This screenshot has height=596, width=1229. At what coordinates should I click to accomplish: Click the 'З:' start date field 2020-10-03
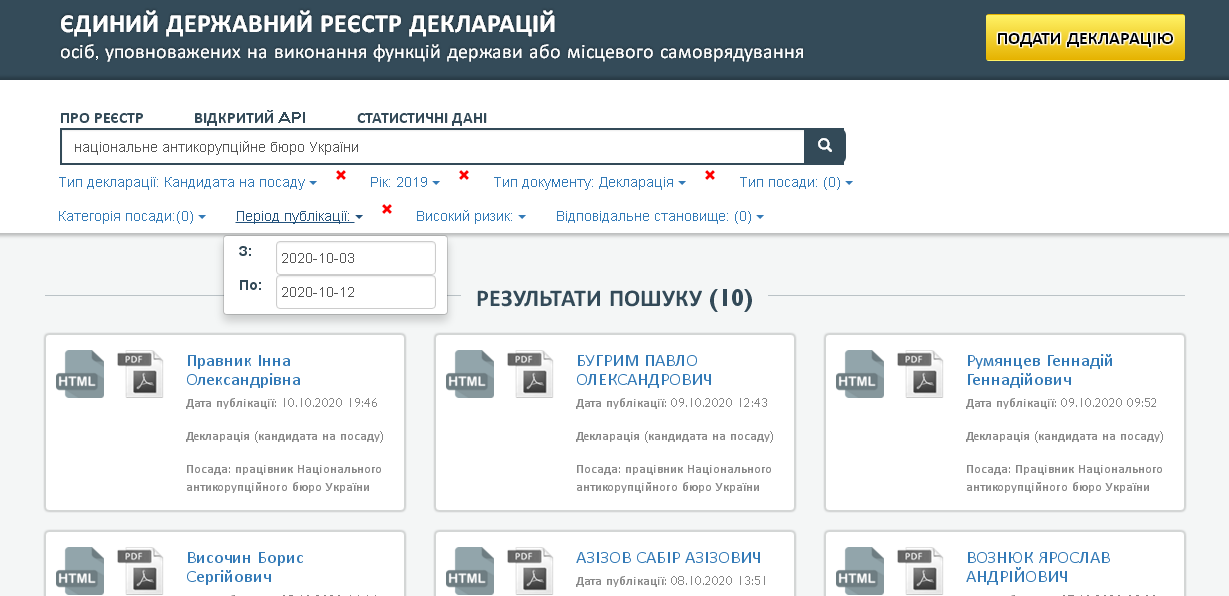point(356,258)
